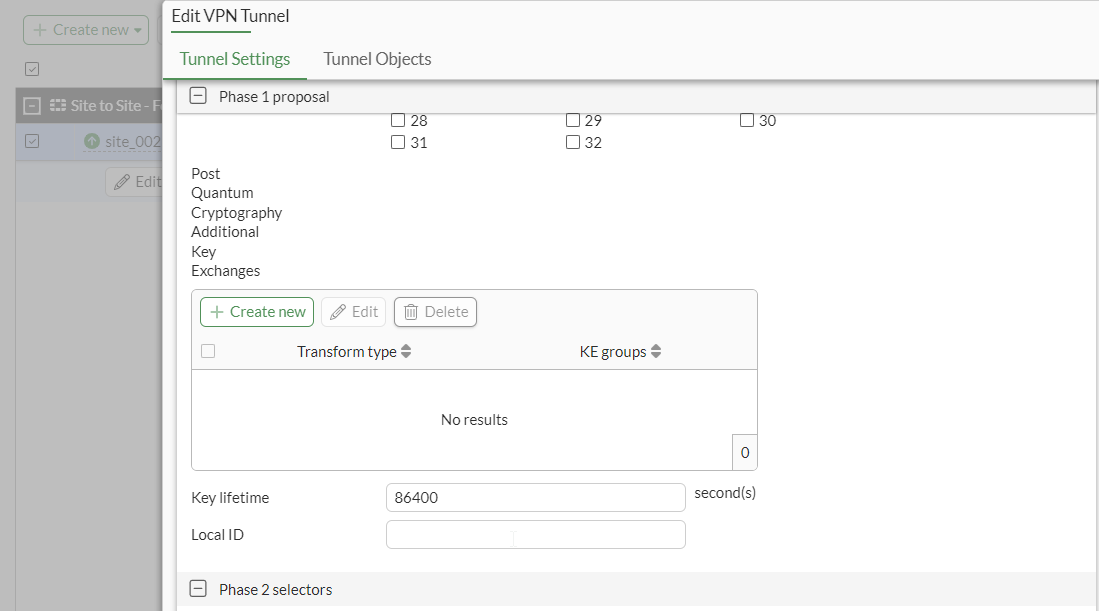The height and width of the screenshot is (611, 1099).
Task: Select the Tunnel Settings tab
Action: tap(234, 59)
